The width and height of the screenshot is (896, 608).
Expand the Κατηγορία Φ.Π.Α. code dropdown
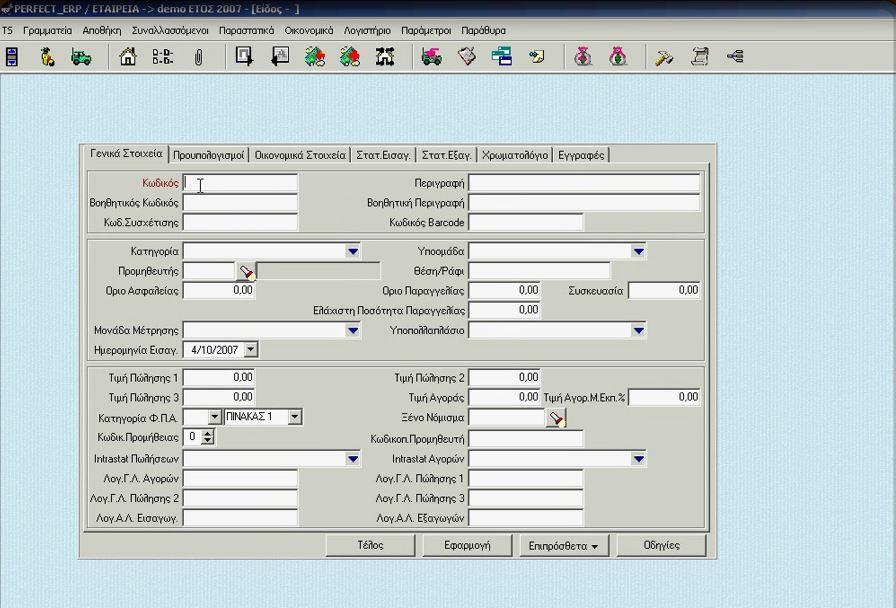click(x=214, y=417)
